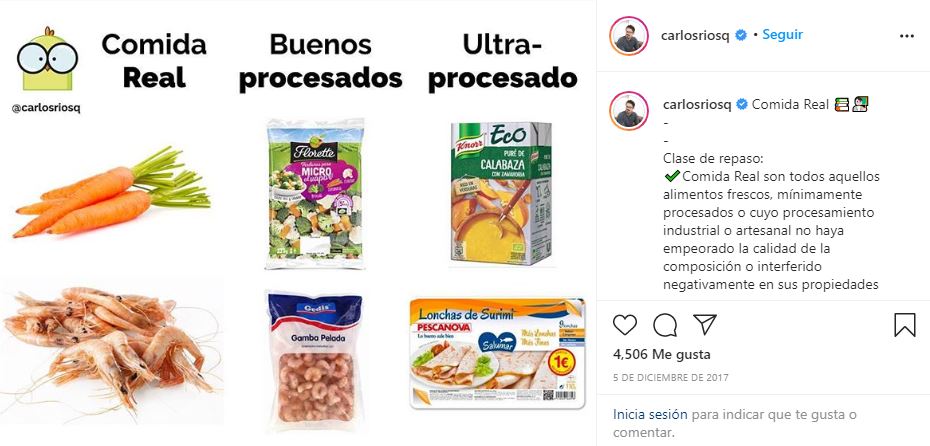The height and width of the screenshot is (446, 930).
Task: Click carlosriosq username in the caption
Action: tap(696, 104)
